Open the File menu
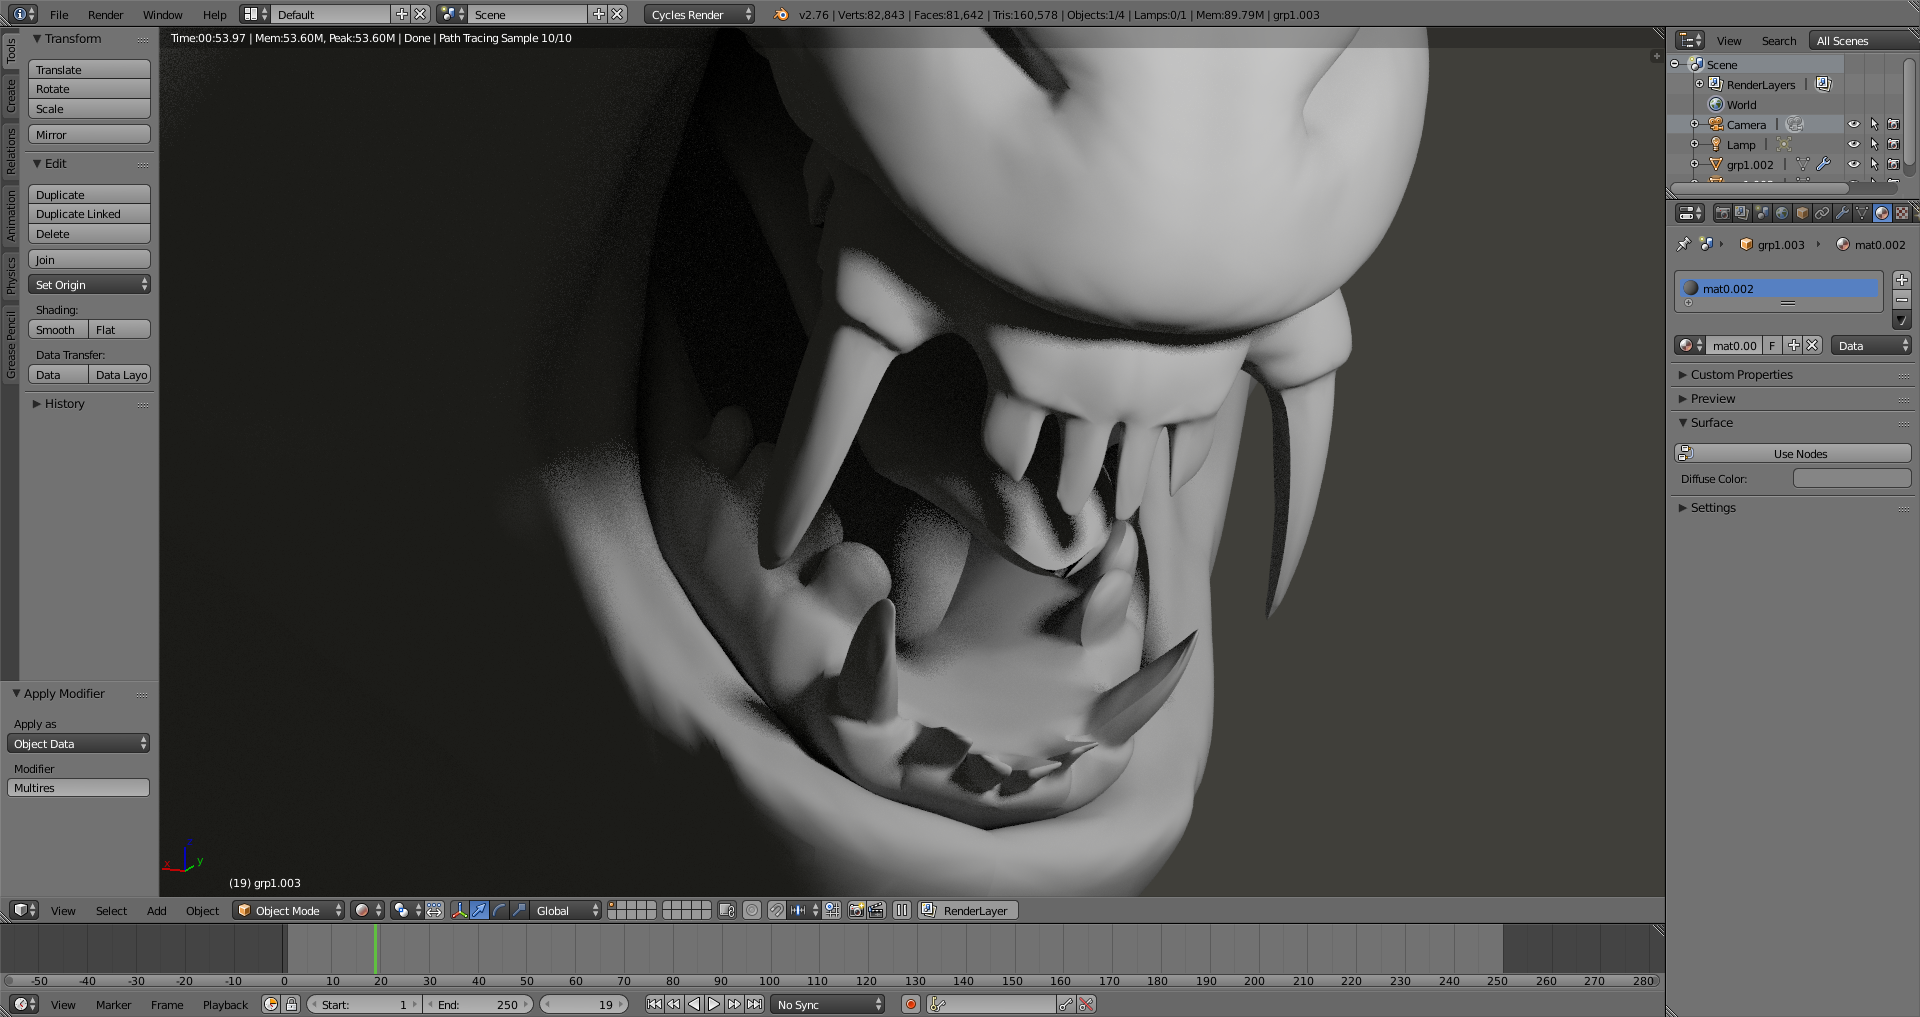1920x1017 pixels. click(x=59, y=14)
